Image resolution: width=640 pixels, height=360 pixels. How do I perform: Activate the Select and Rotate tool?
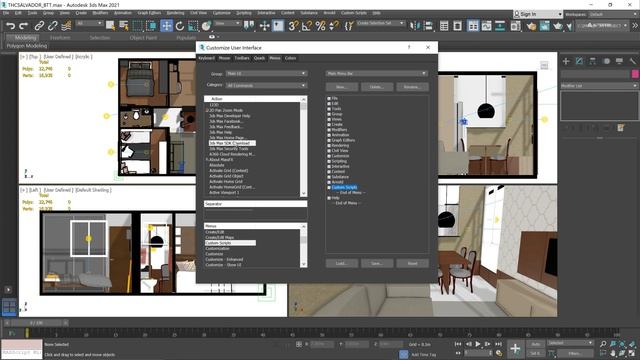(x=180, y=26)
